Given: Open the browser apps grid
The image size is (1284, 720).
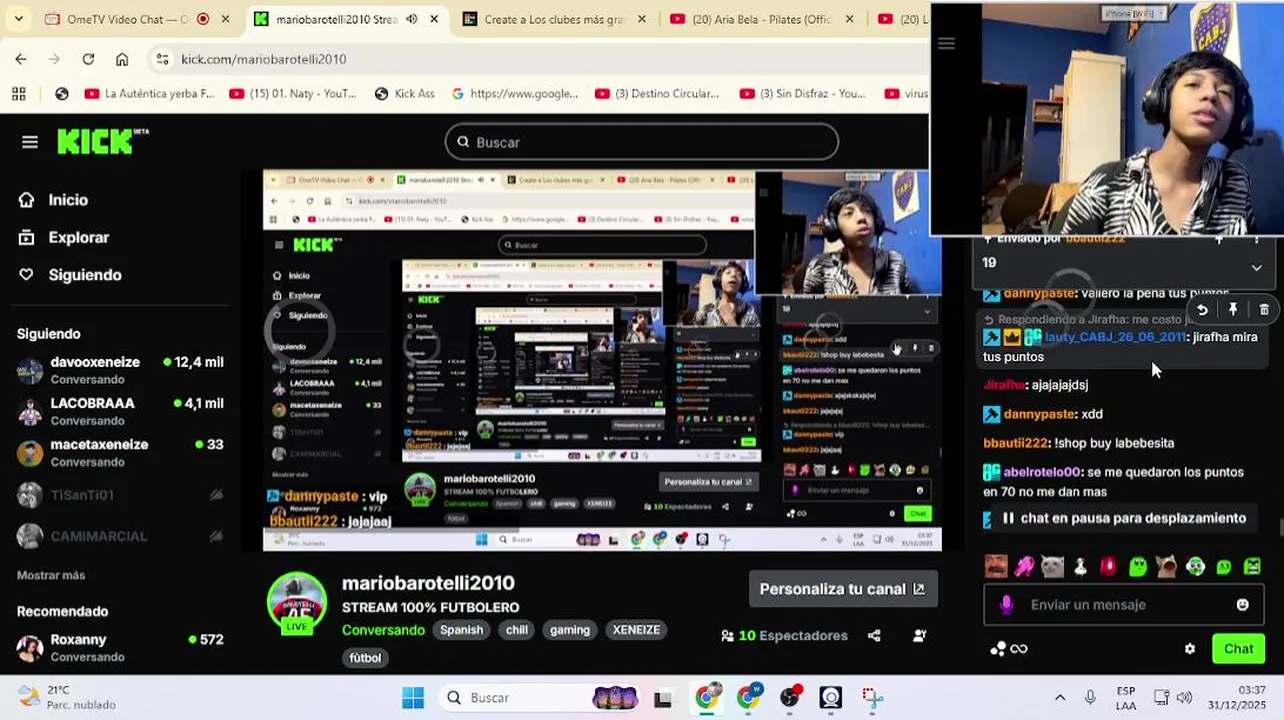Looking at the screenshot, I should (x=18, y=94).
